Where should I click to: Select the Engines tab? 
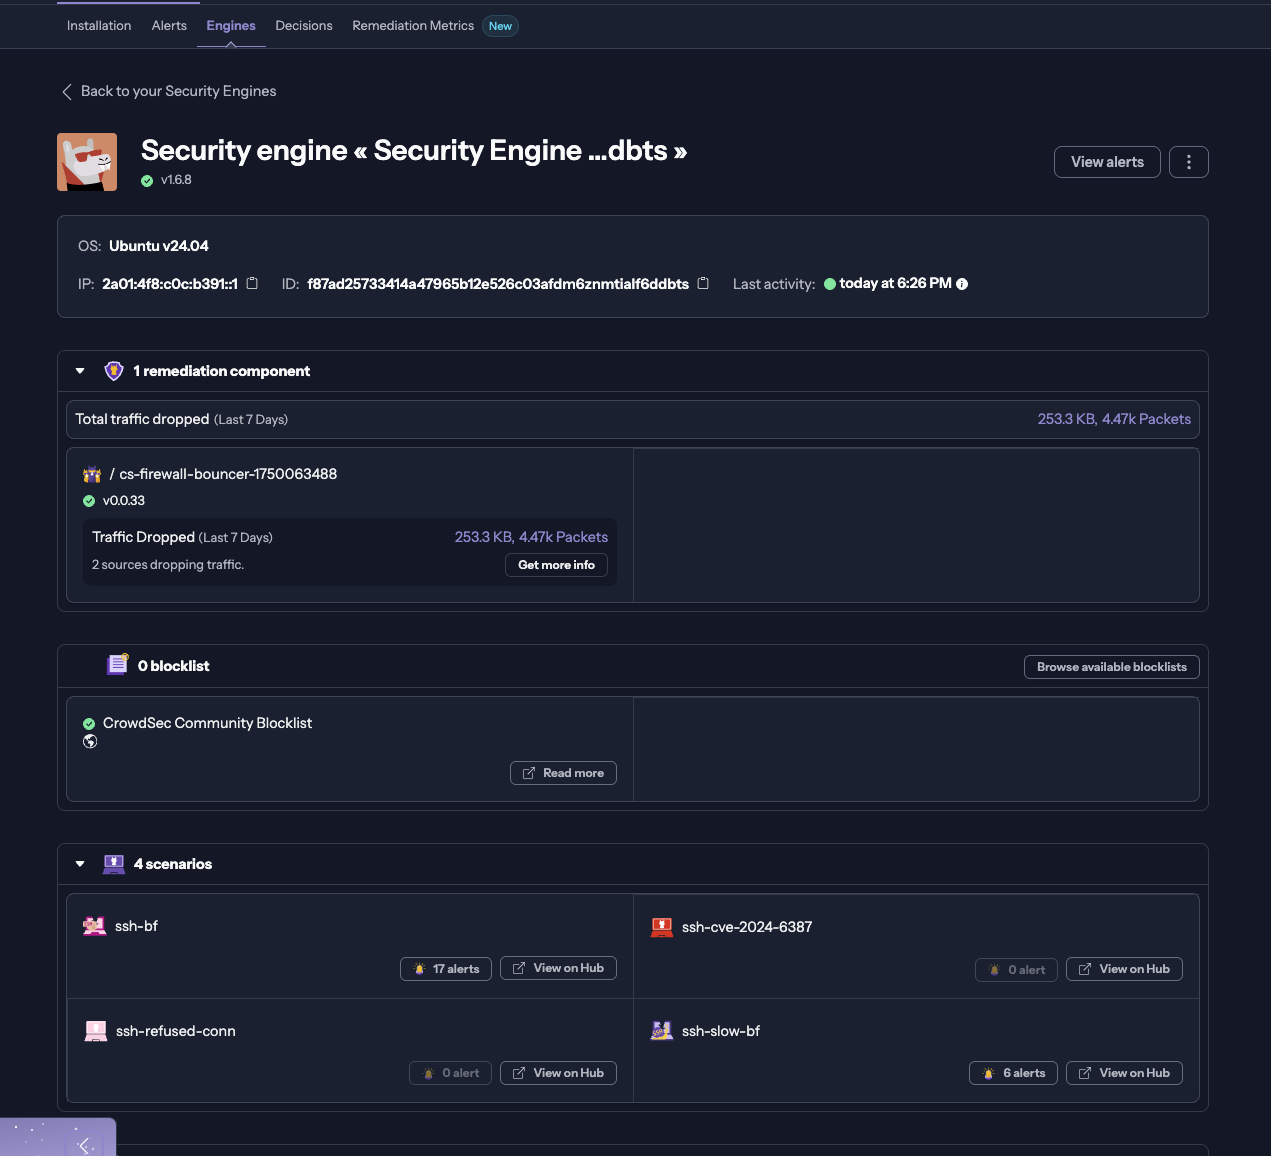[231, 26]
